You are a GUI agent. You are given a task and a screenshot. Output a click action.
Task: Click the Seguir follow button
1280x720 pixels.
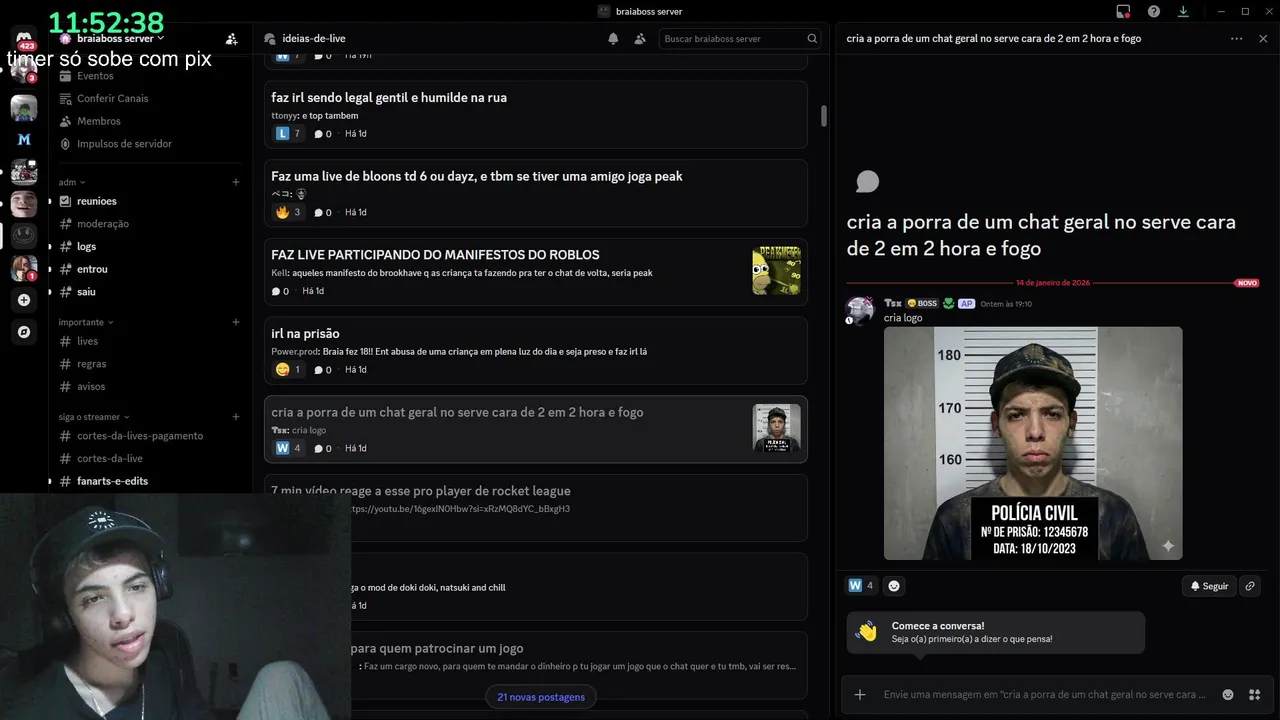point(1209,586)
